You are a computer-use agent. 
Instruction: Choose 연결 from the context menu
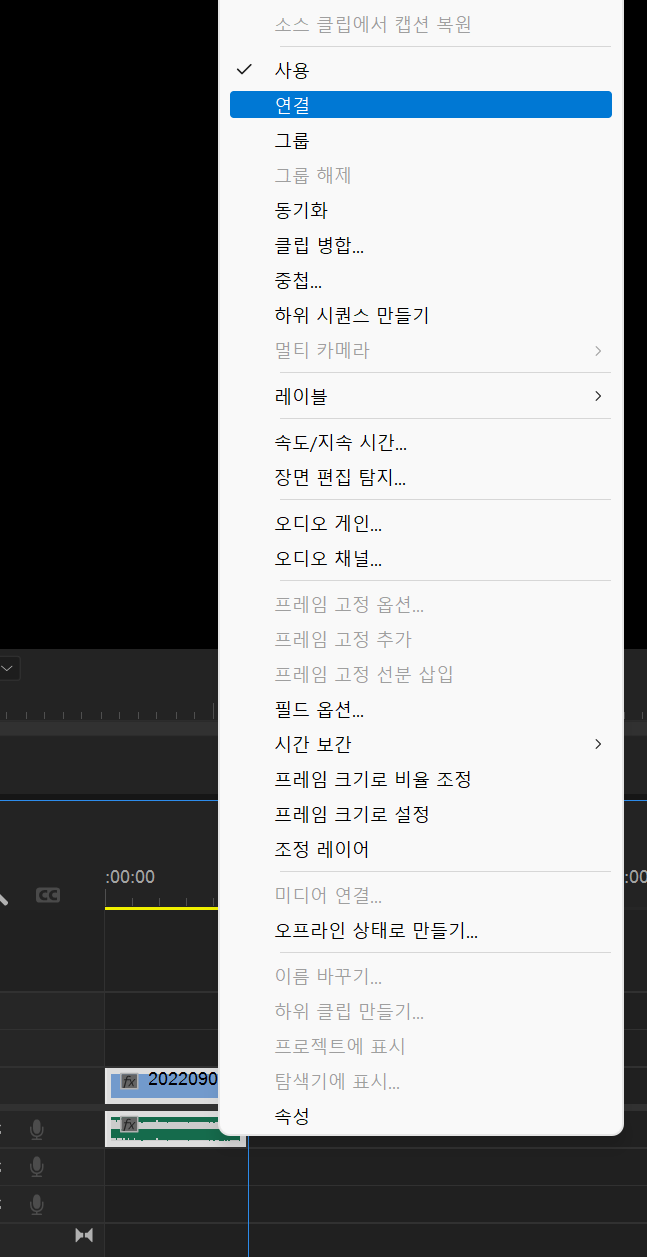tap(420, 105)
